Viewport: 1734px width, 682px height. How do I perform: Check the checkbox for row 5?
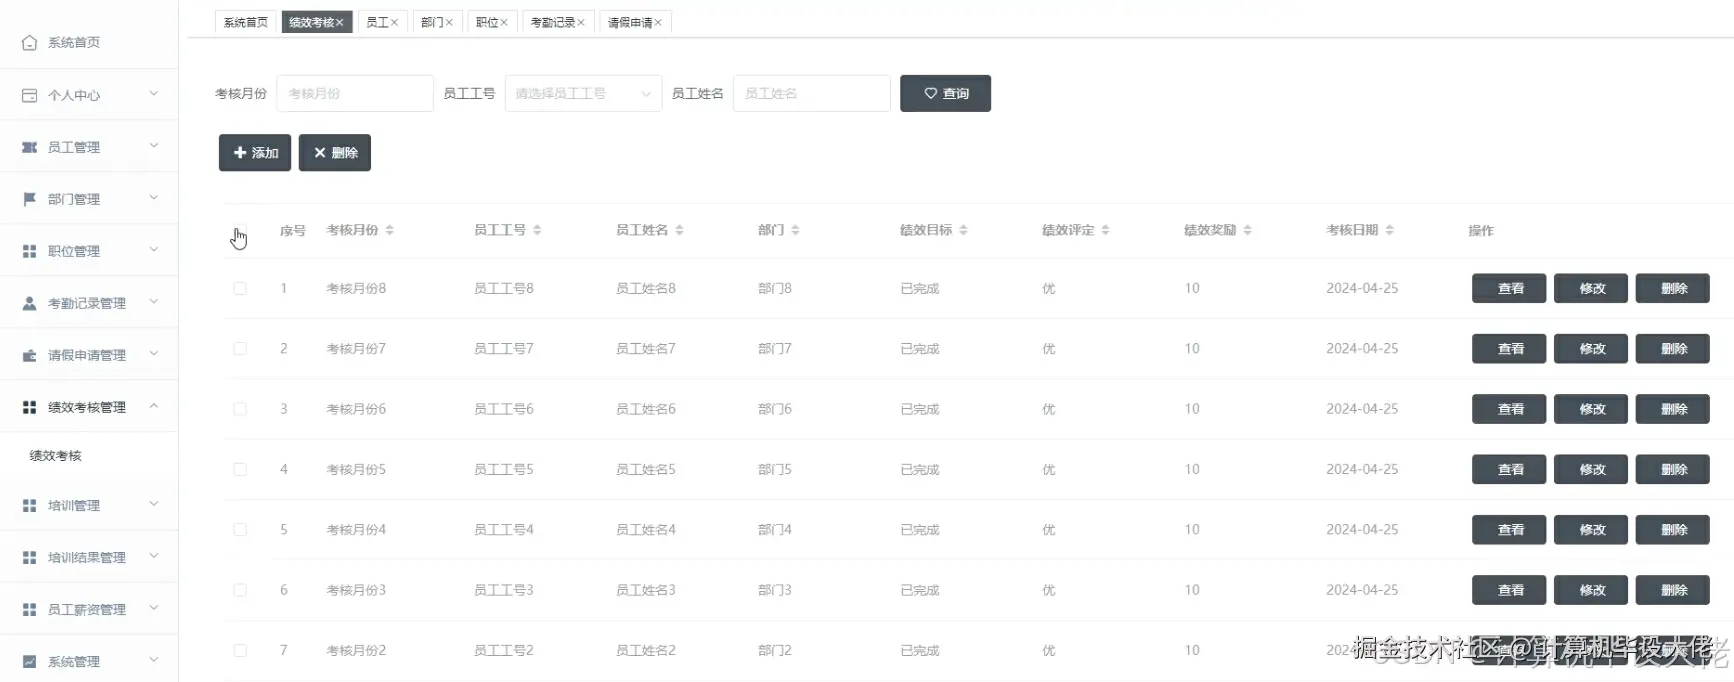tap(240, 530)
